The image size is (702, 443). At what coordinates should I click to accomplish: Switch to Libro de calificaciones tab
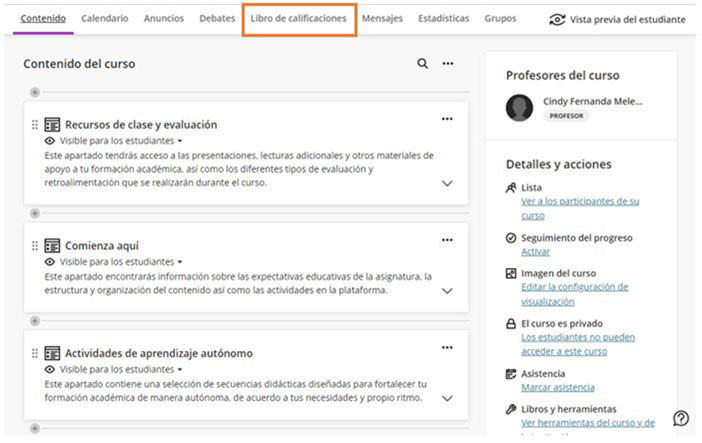pos(299,18)
